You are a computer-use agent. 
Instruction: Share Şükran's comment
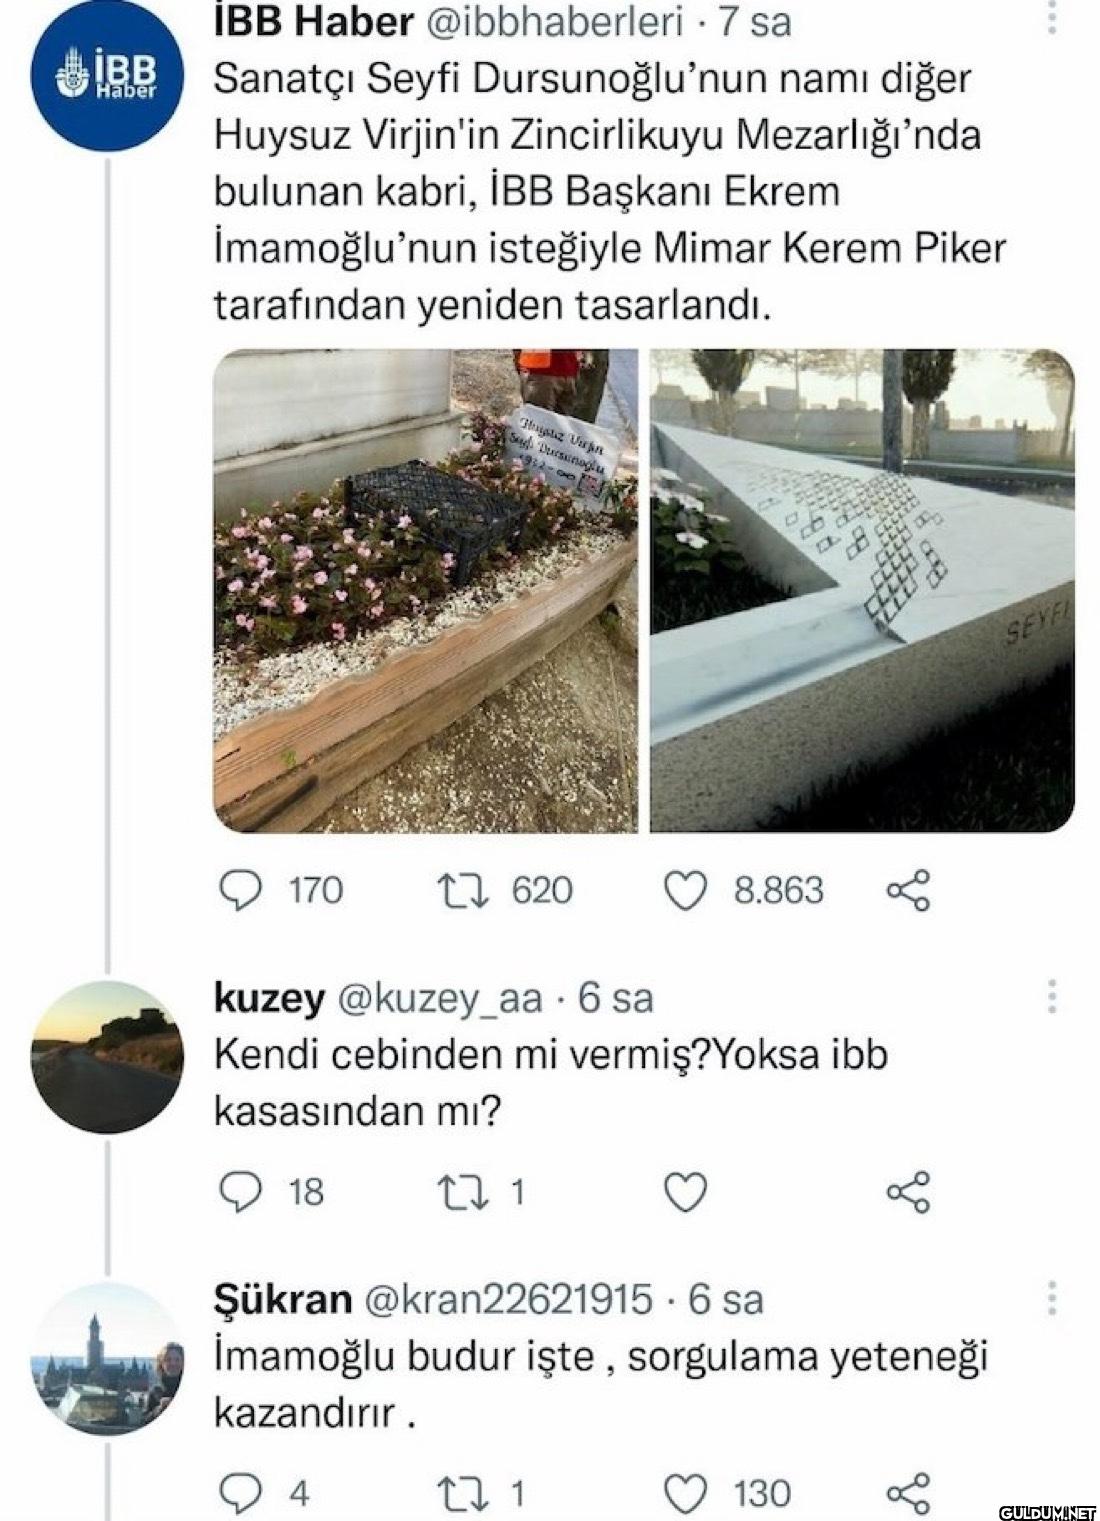(x=908, y=1494)
